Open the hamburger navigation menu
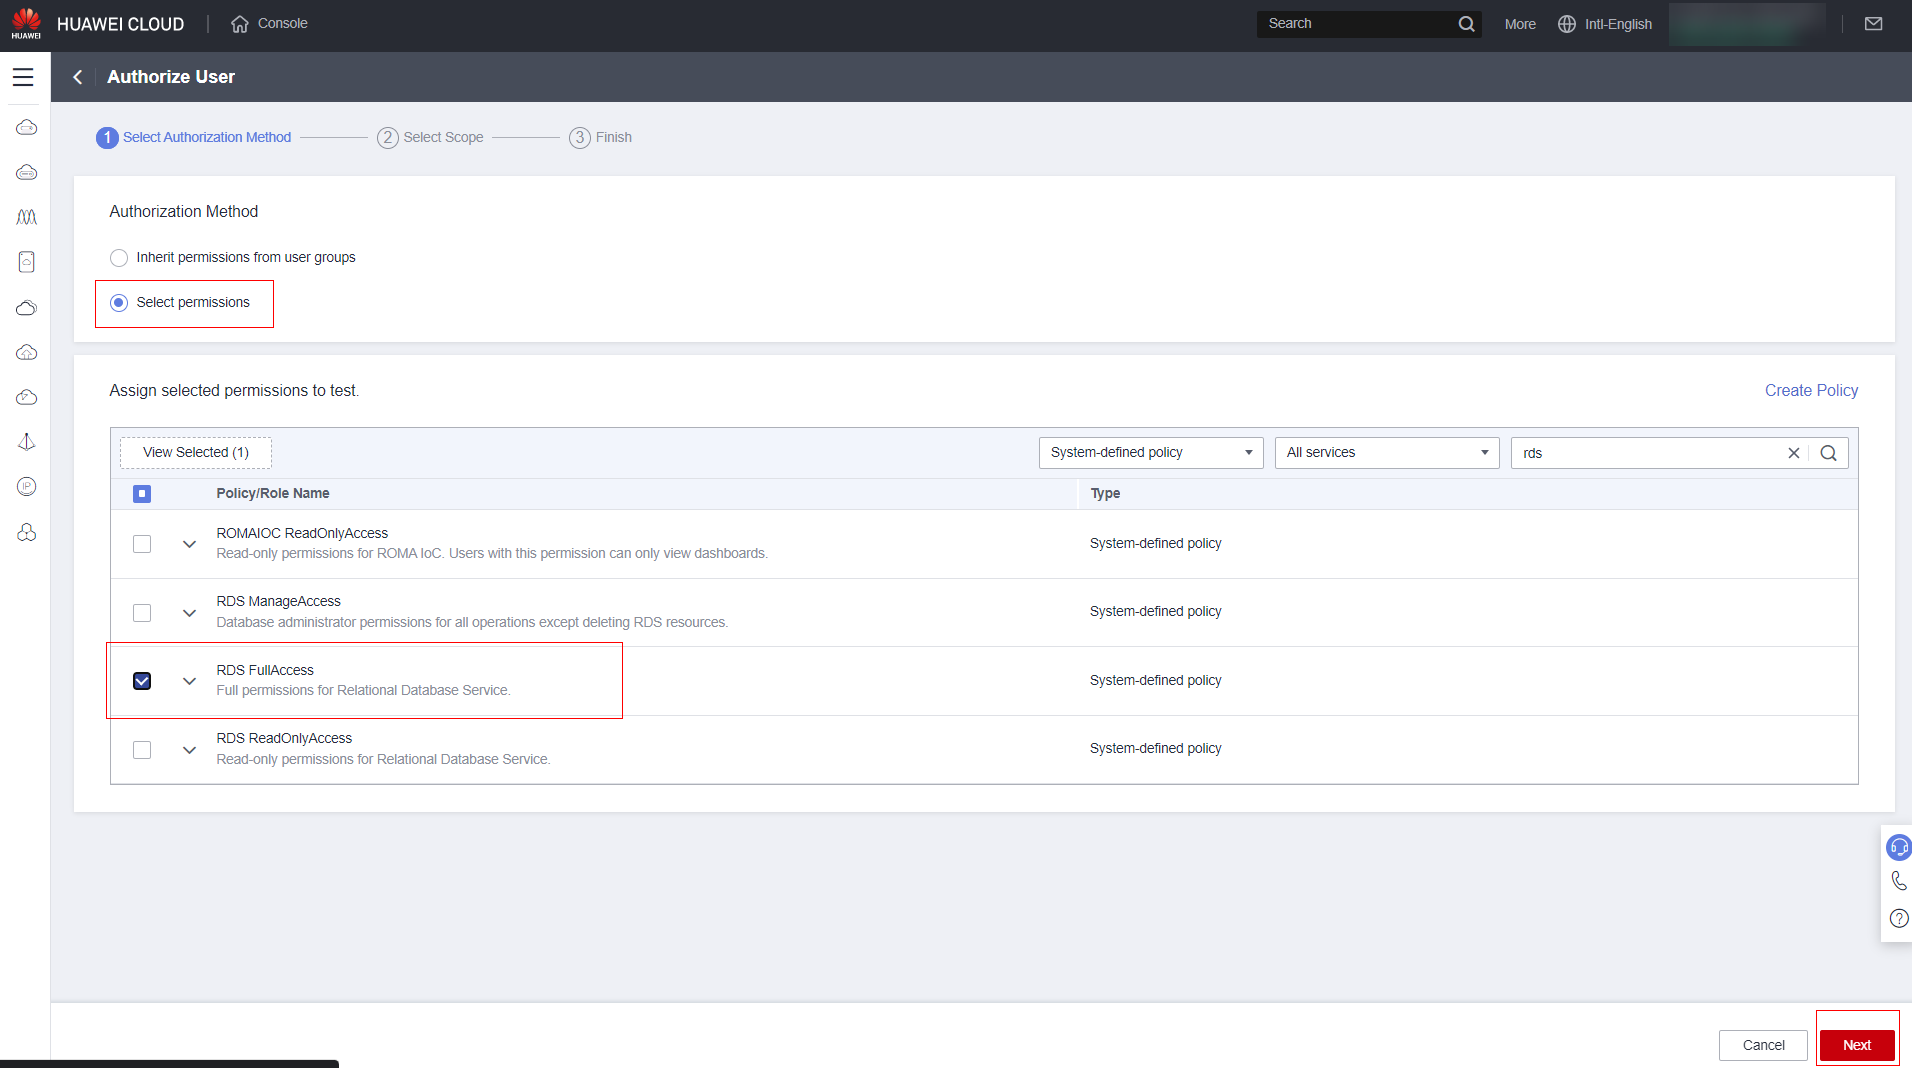The height and width of the screenshot is (1068, 1912). tap(23, 77)
